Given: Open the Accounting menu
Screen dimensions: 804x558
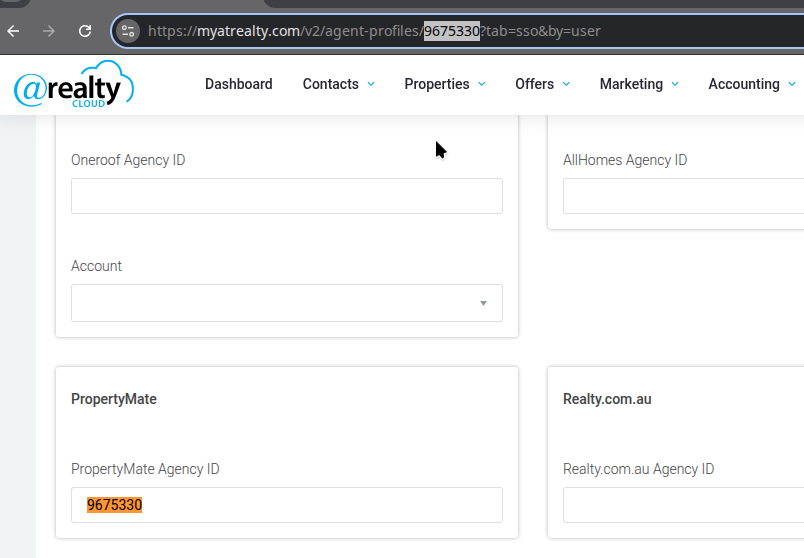Looking at the screenshot, I should (744, 84).
